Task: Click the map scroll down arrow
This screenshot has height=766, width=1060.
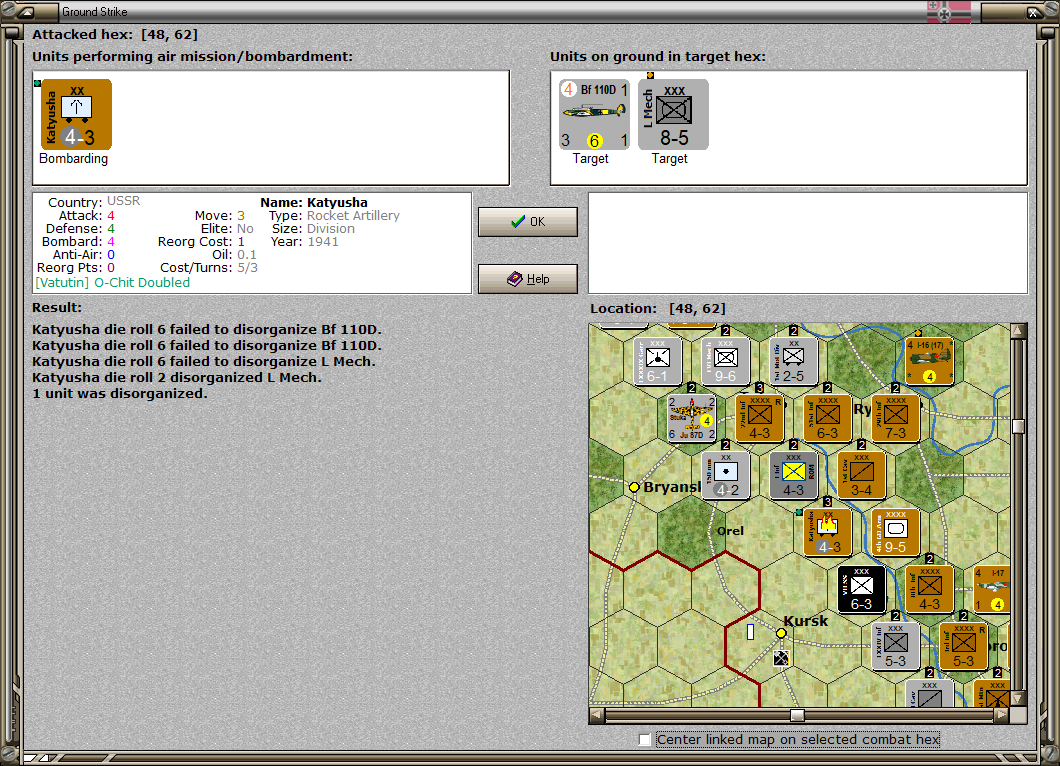Action: 1018,698
